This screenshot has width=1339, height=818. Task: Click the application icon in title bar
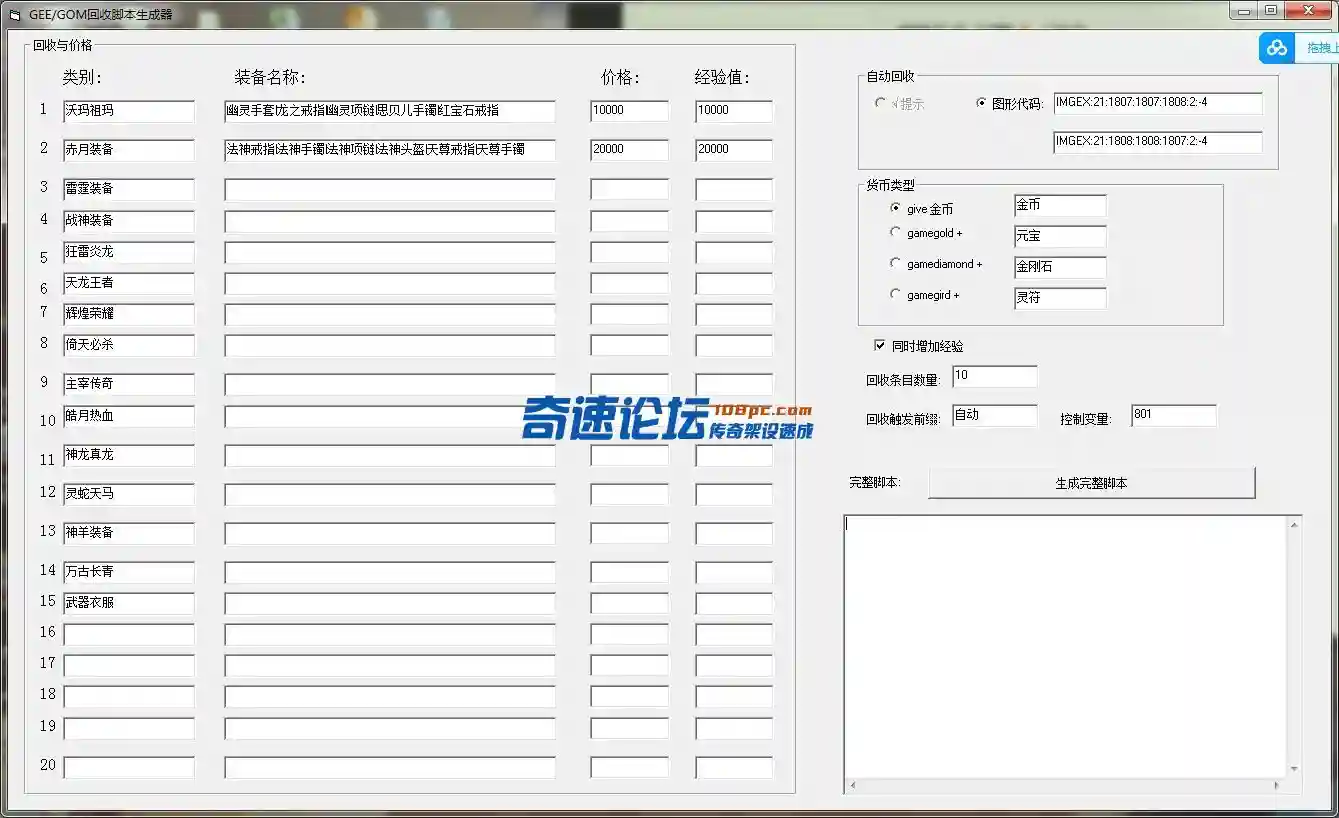[x=14, y=15]
